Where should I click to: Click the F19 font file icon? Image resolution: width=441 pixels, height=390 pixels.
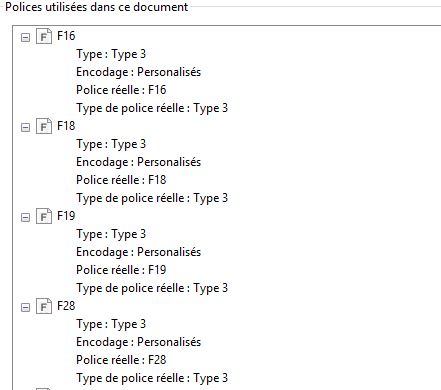pyautogui.click(x=44, y=216)
